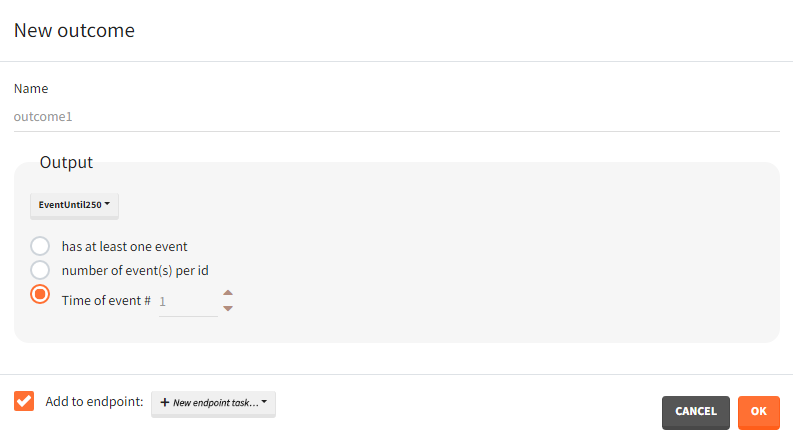The height and width of the screenshot is (447, 793).
Task: Choose the 'number of event(s) per id' radio button
Action: click(x=40, y=270)
